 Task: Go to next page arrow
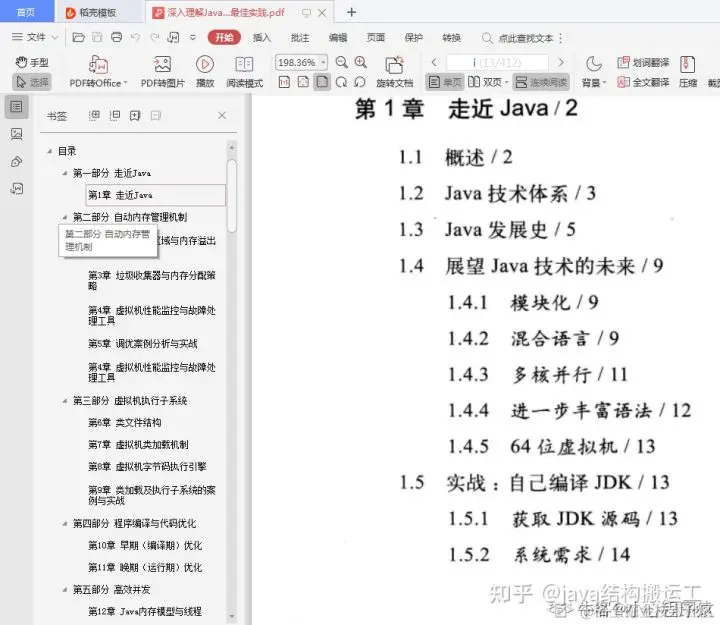tap(561, 62)
